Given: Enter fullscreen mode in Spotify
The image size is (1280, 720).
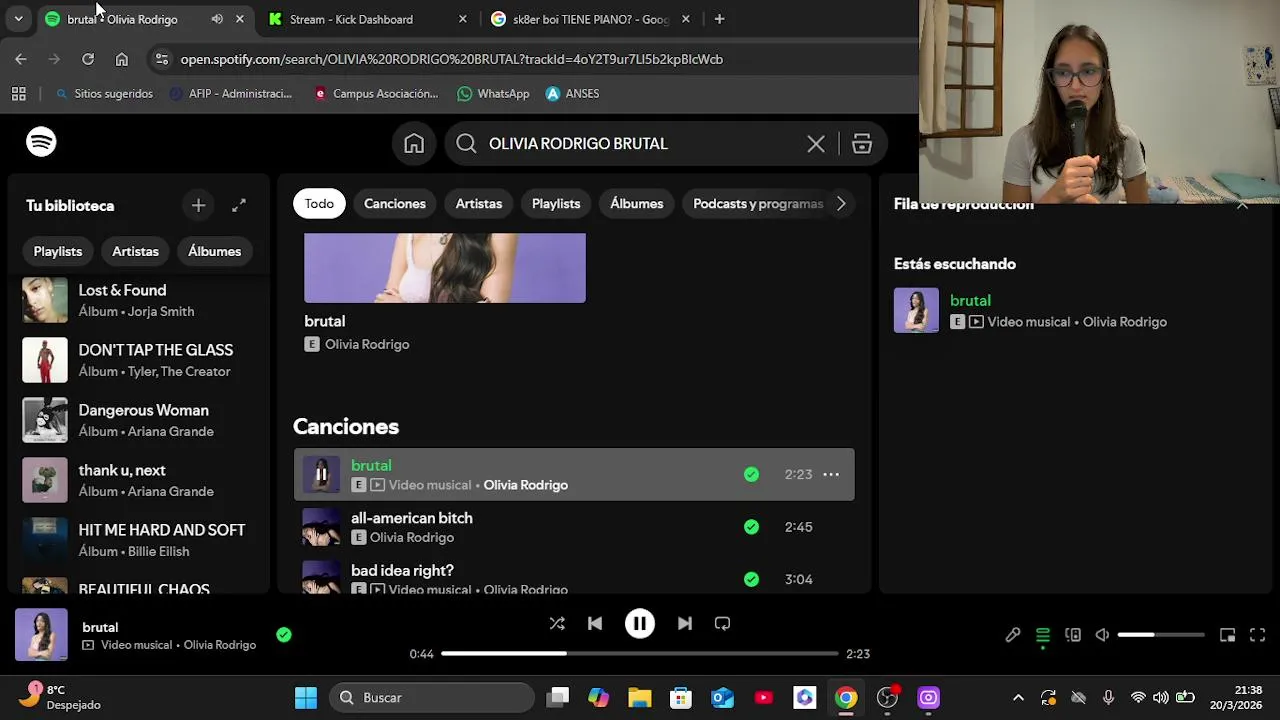Looking at the screenshot, I should [x=1257, y=635].
